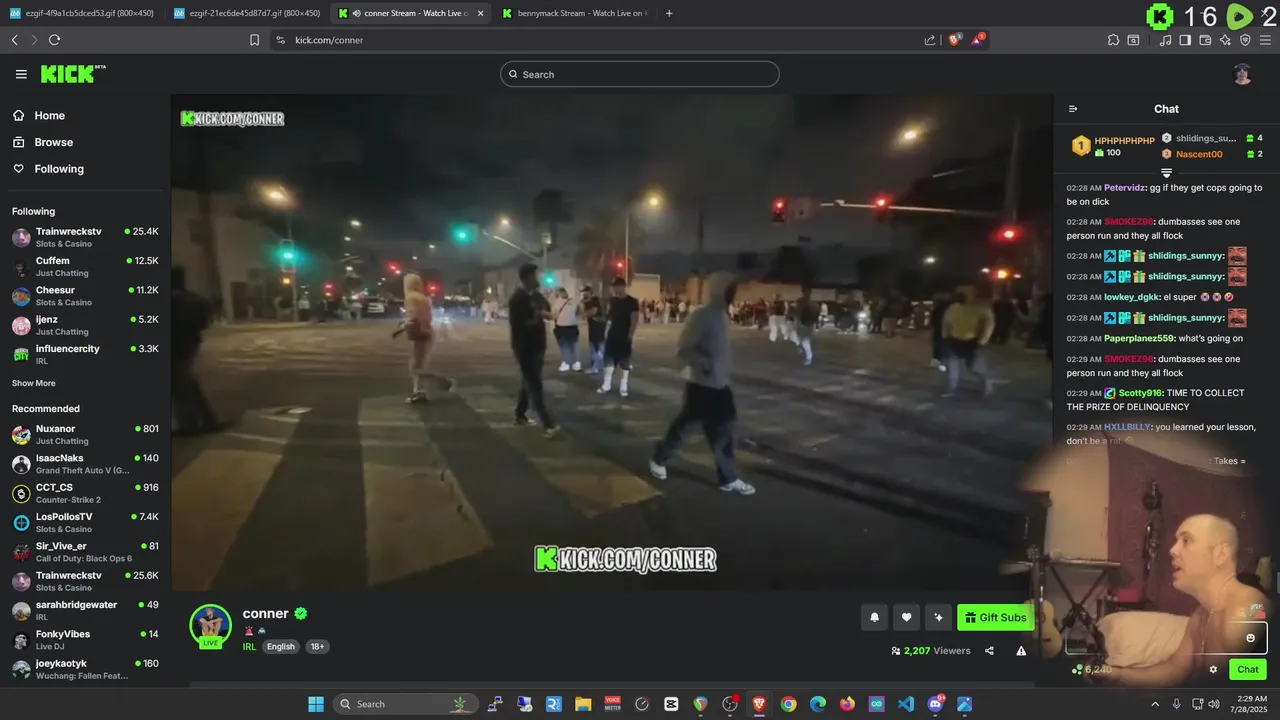Switch to the conner Stream tab

pos(410,13)
